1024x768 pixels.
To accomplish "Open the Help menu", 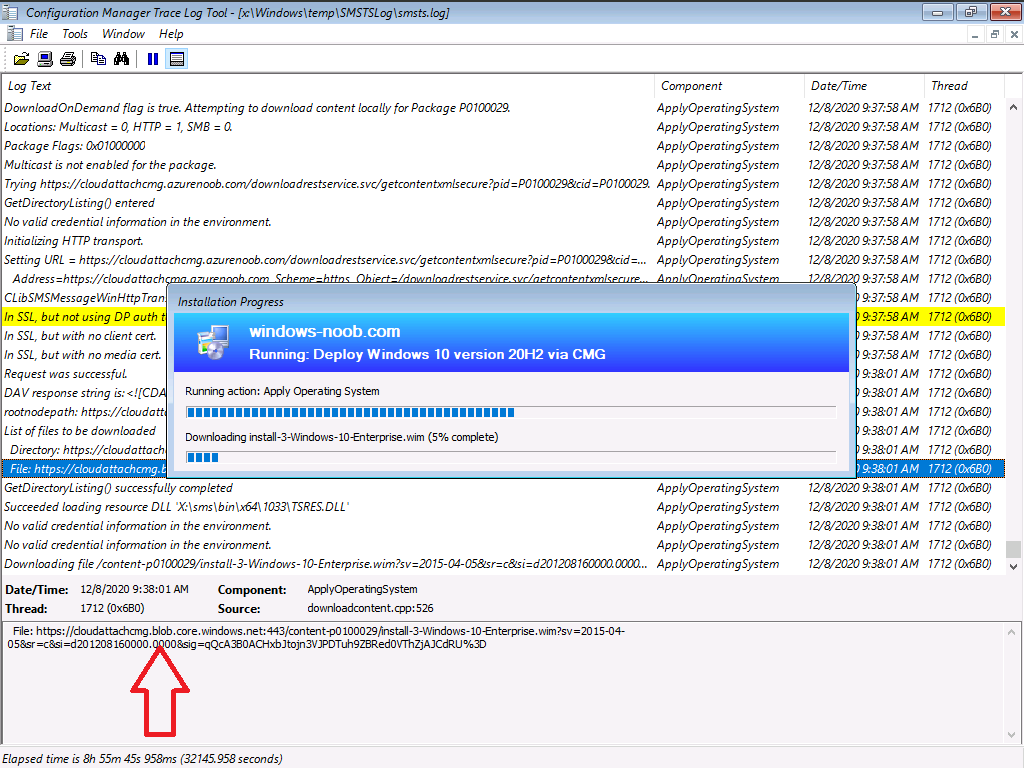I will point(171,34).
